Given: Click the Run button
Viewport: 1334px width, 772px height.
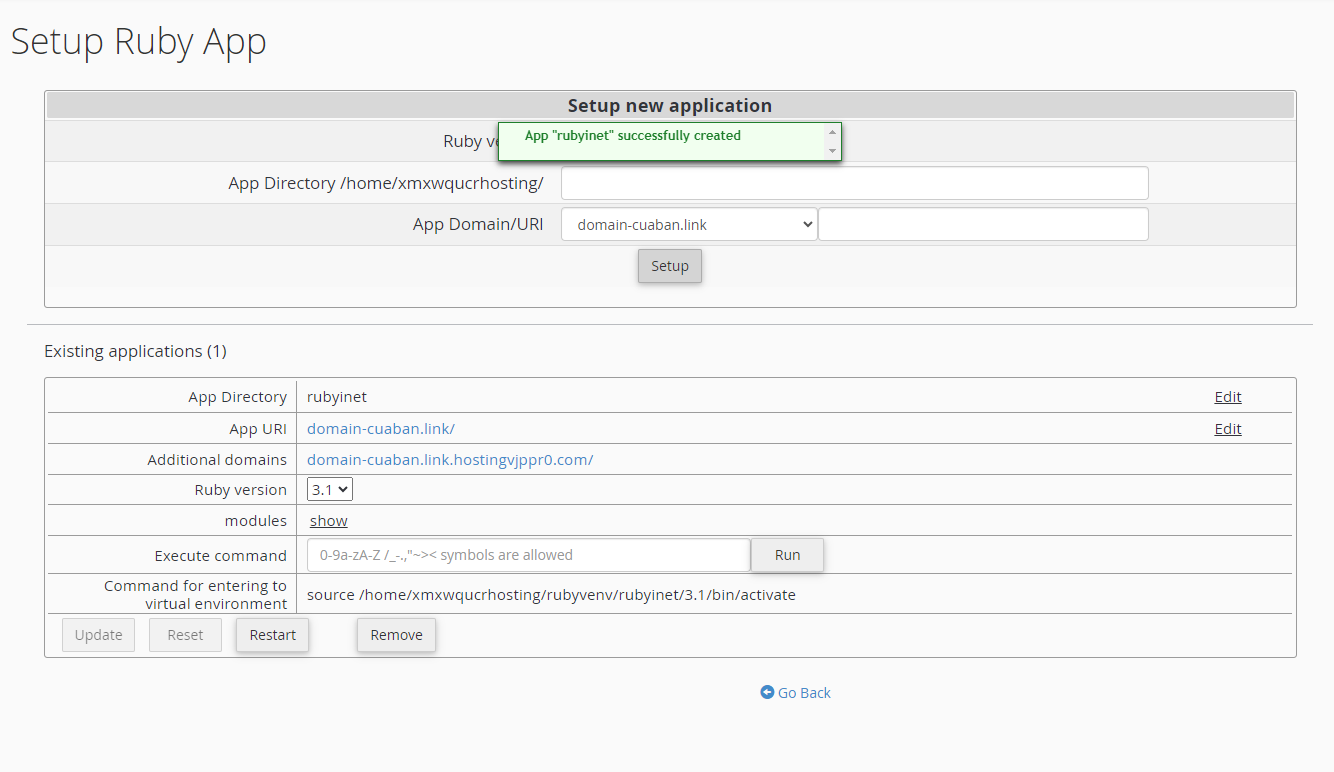Looking at the screenshot, I should click(x=788, y=555).
